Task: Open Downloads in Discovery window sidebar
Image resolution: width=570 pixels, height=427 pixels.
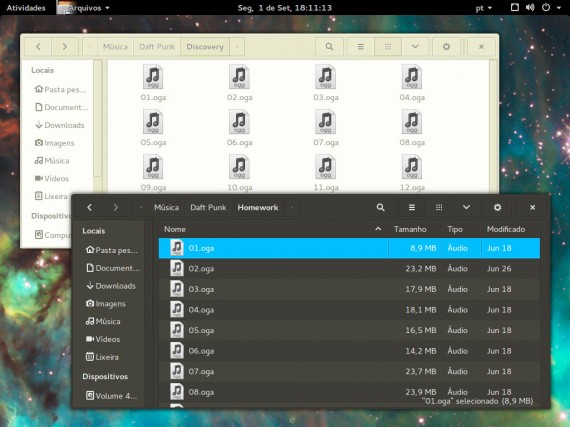Action: point(60,125)
